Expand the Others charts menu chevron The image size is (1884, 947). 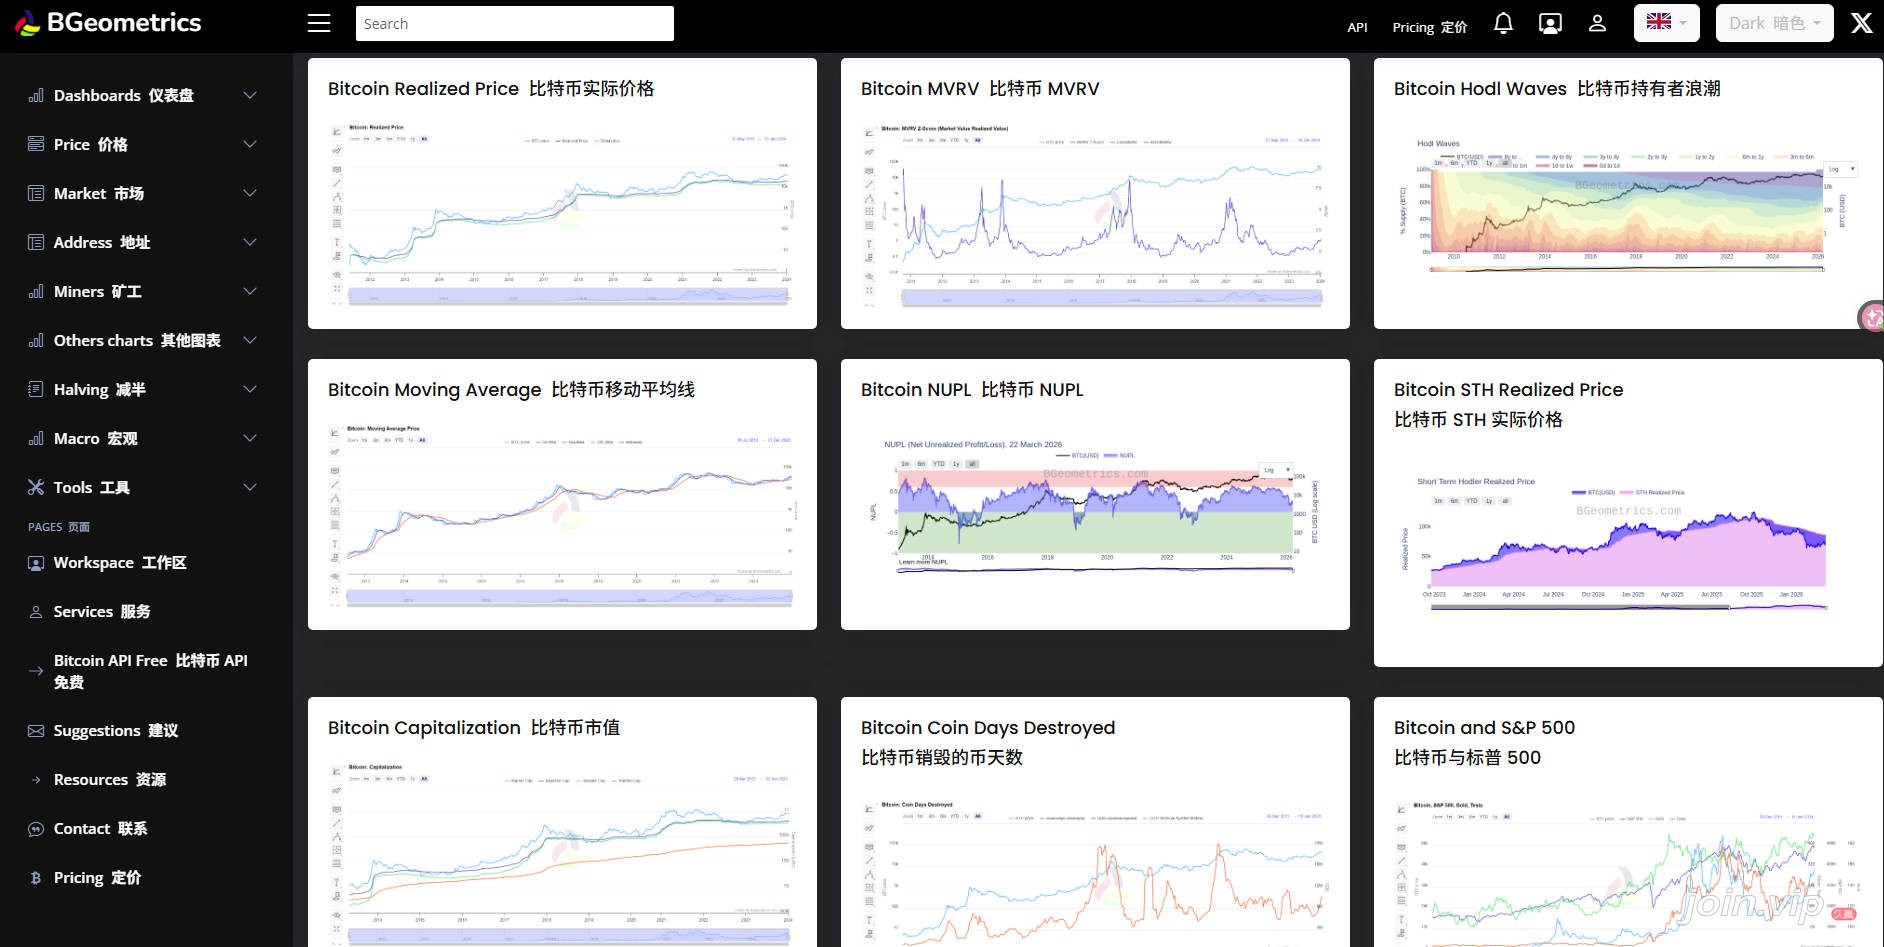click(250, 340)
